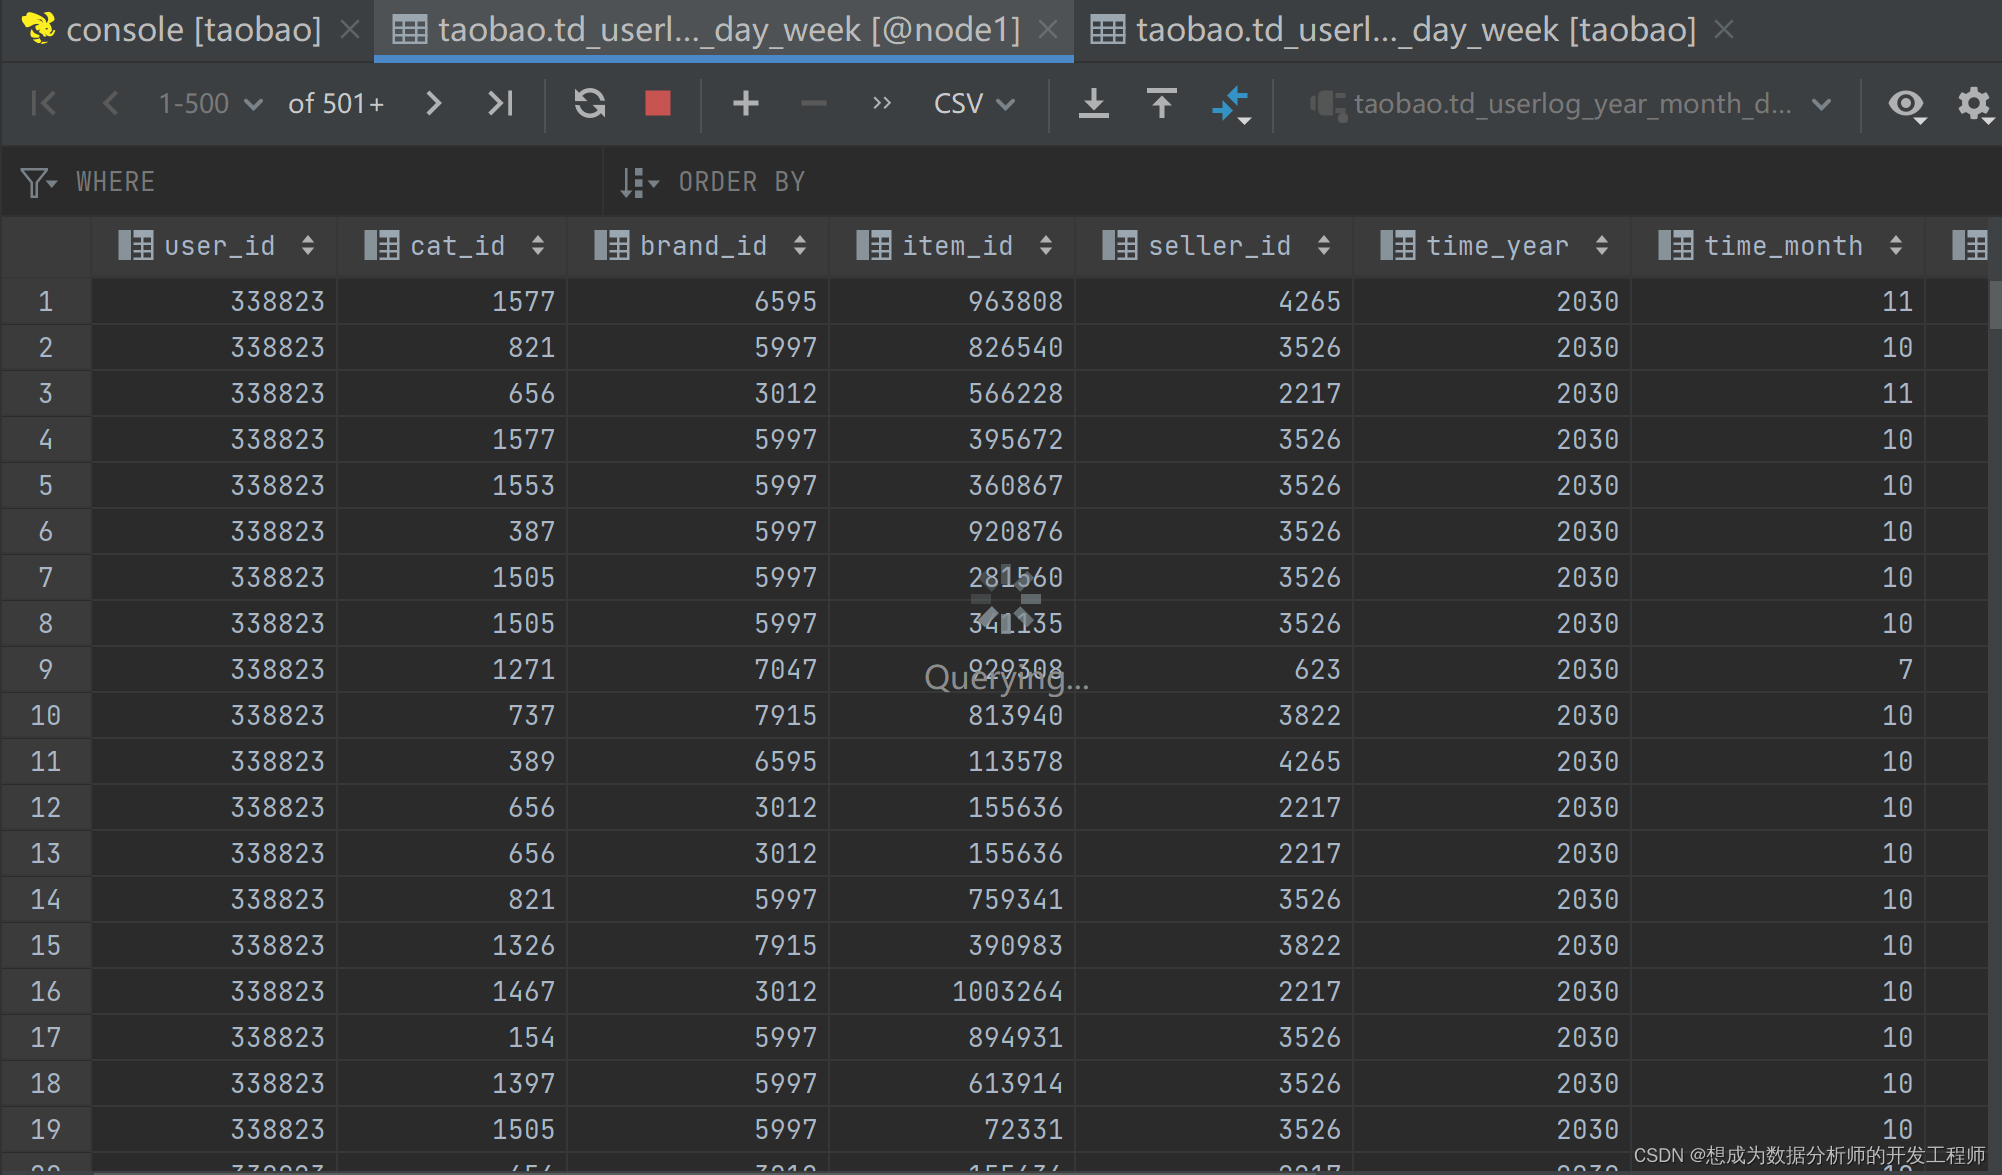The image size is (2002, 1175).
Task: Select row number 9
Action: [46, 669]
